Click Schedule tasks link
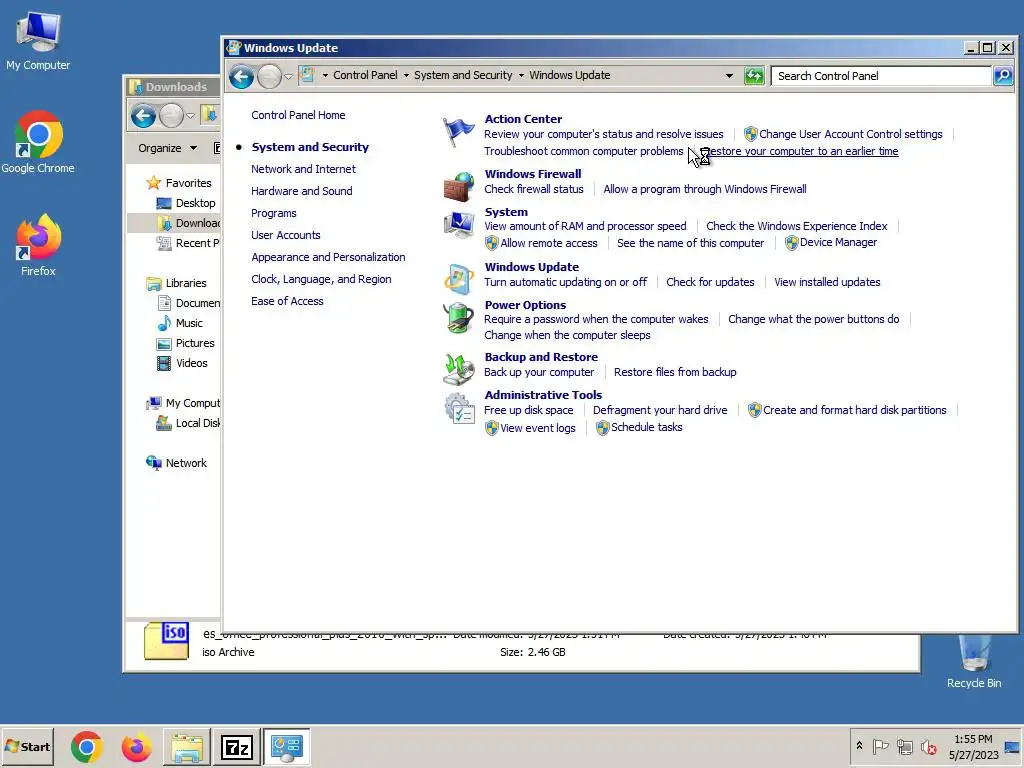The height and width of the screenshot is (768, 1024). (x=647, y=427)
